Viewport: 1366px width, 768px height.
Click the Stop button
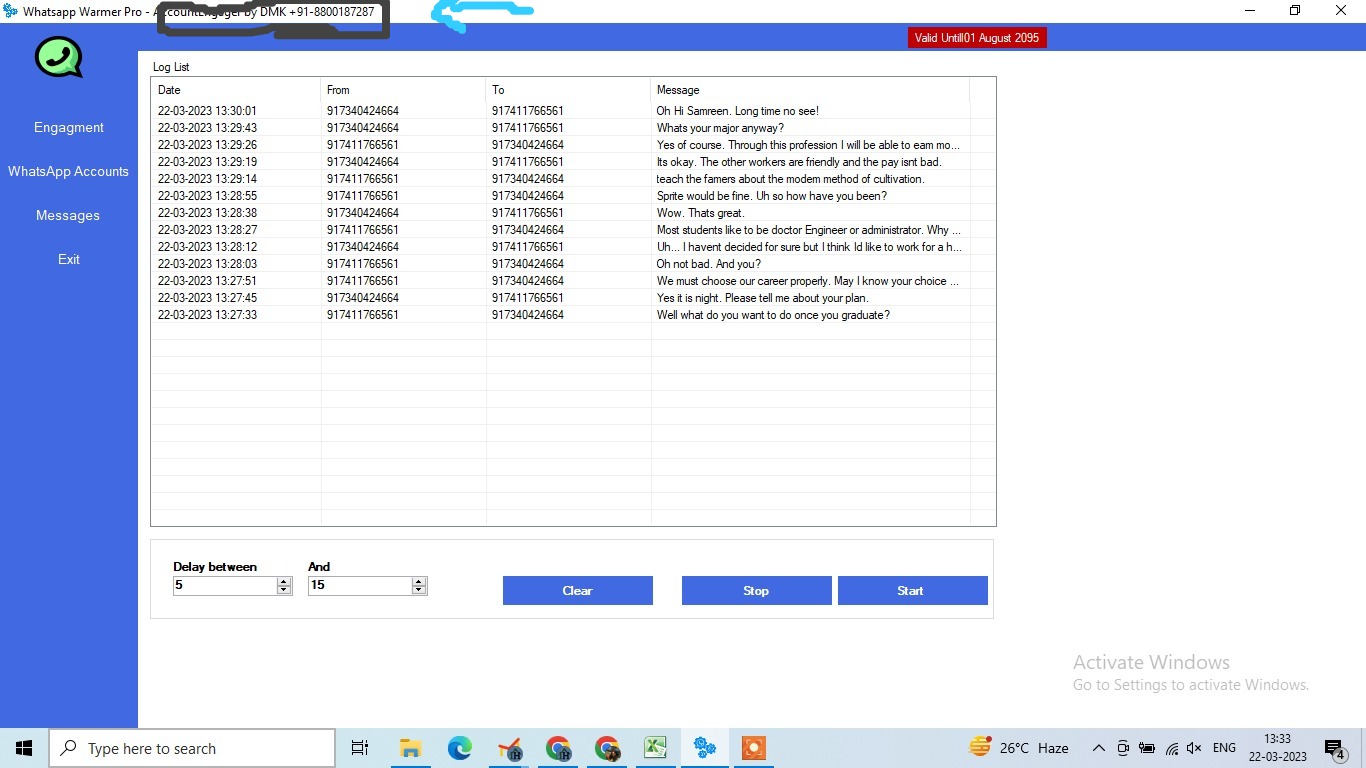(x=757, y=590)
